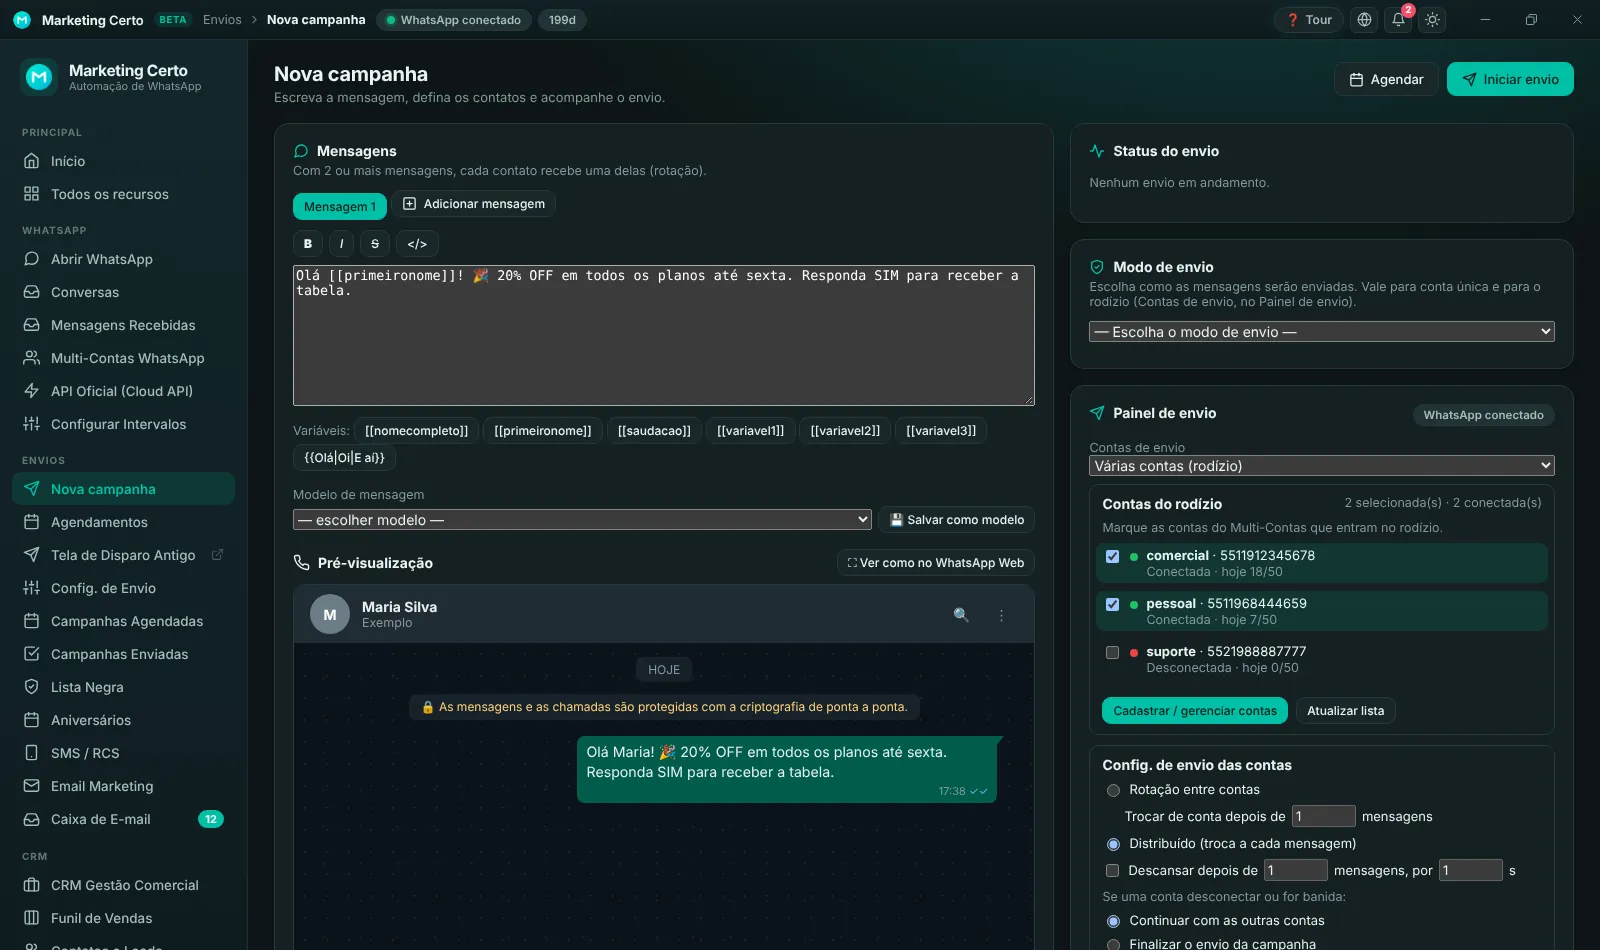The image size is (1600, 950).
Task: Insert monospace code formatting
Action: click(417, 244)
